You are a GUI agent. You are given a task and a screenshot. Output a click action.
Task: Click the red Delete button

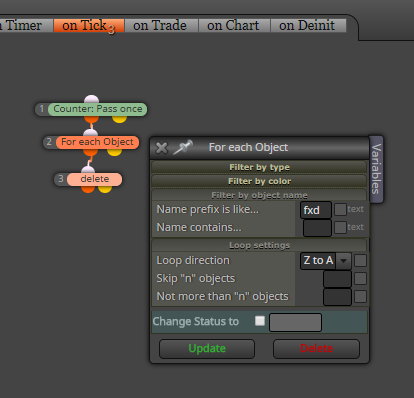coord(316,349)
